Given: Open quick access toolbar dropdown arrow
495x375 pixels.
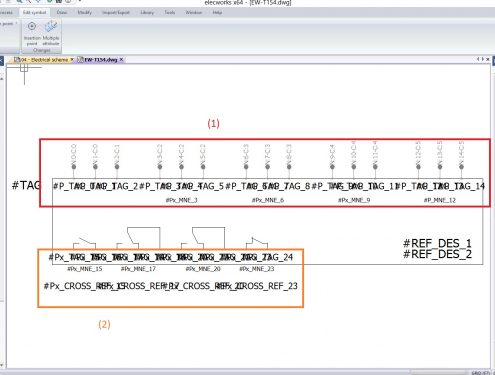Looking at the screenshot, I should (79, 1).
